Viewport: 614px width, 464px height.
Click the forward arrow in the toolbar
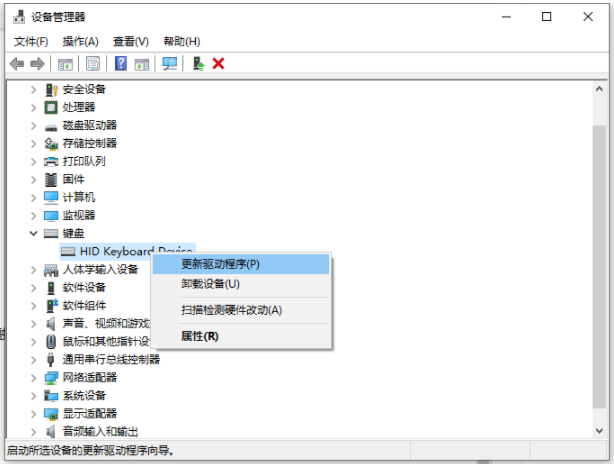click(x=37, y=63)
